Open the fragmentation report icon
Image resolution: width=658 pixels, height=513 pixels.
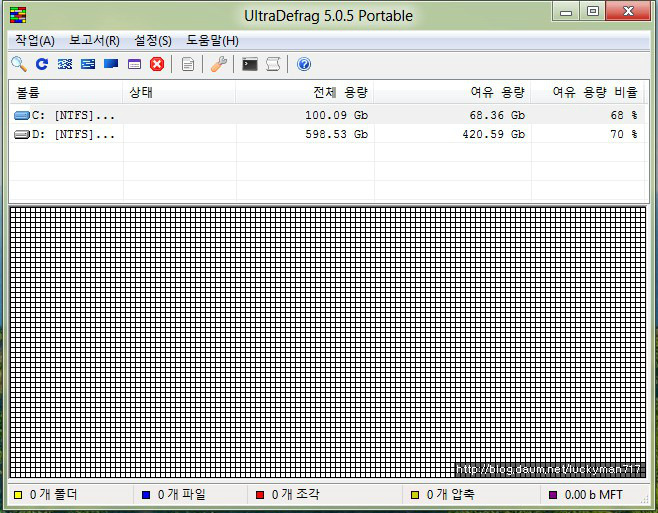coord(188,64)
